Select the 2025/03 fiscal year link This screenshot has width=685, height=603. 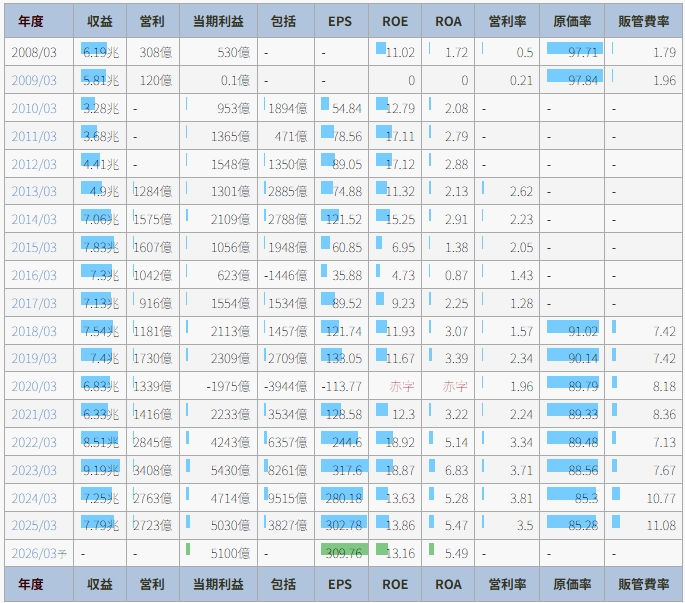pyautogui.click(x=34, y=526)
